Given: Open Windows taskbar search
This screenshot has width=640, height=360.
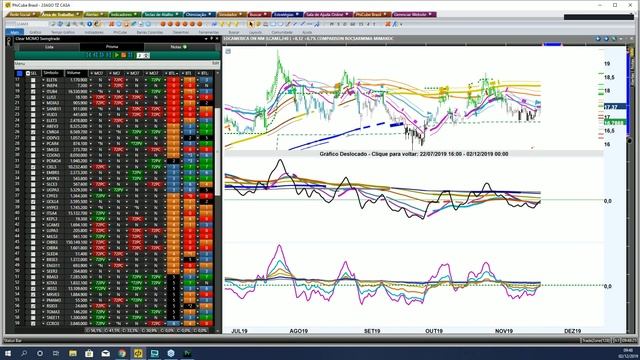Looking at the screenshot, I should point(24,353).
